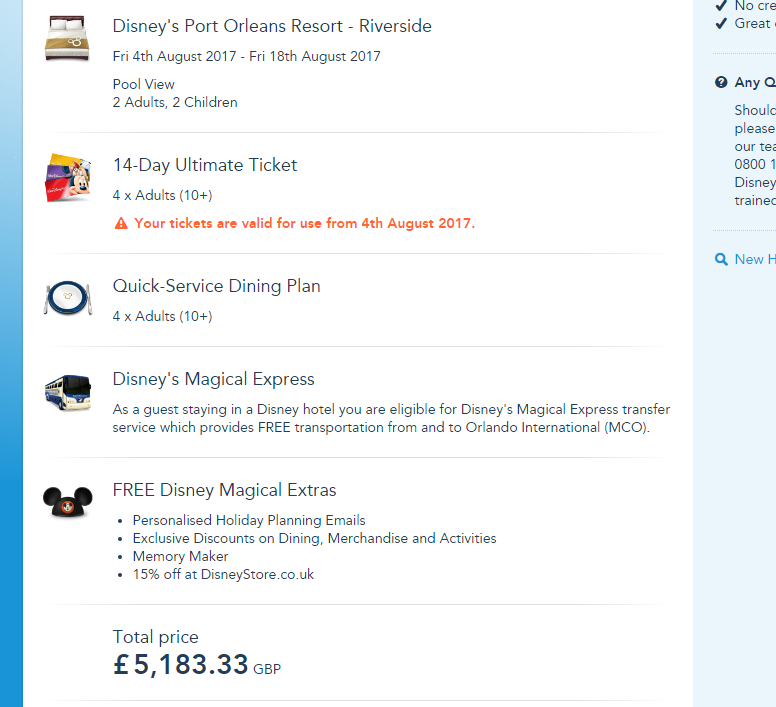Click the hotel bed icon
This screenshot has width=776, height=707.
point(67,39)
